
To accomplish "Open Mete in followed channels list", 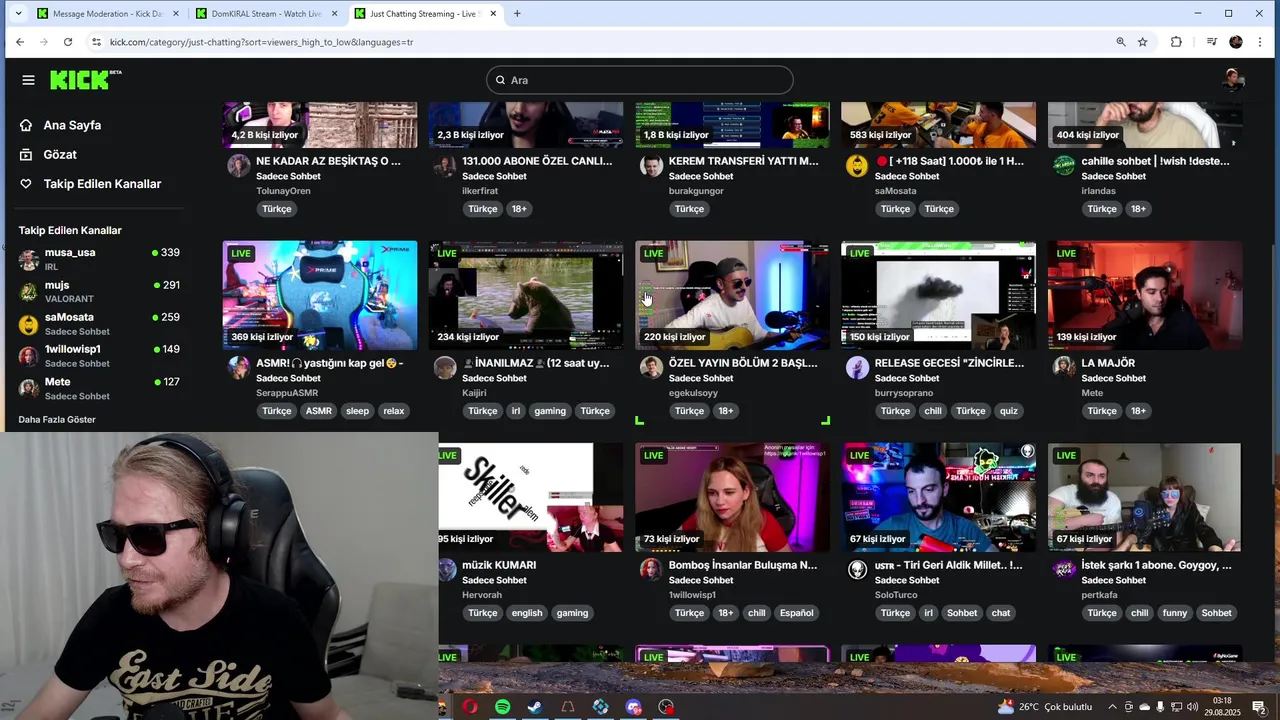I will click(x=98, y=388).
